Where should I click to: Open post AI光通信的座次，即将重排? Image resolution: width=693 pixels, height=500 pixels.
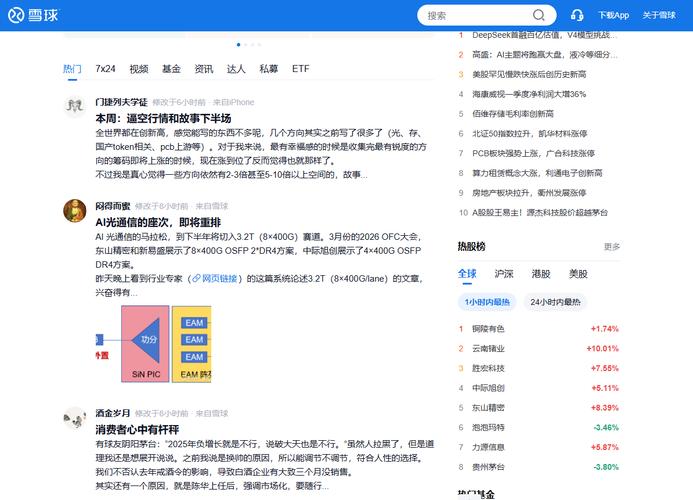(x=158, y=222)
